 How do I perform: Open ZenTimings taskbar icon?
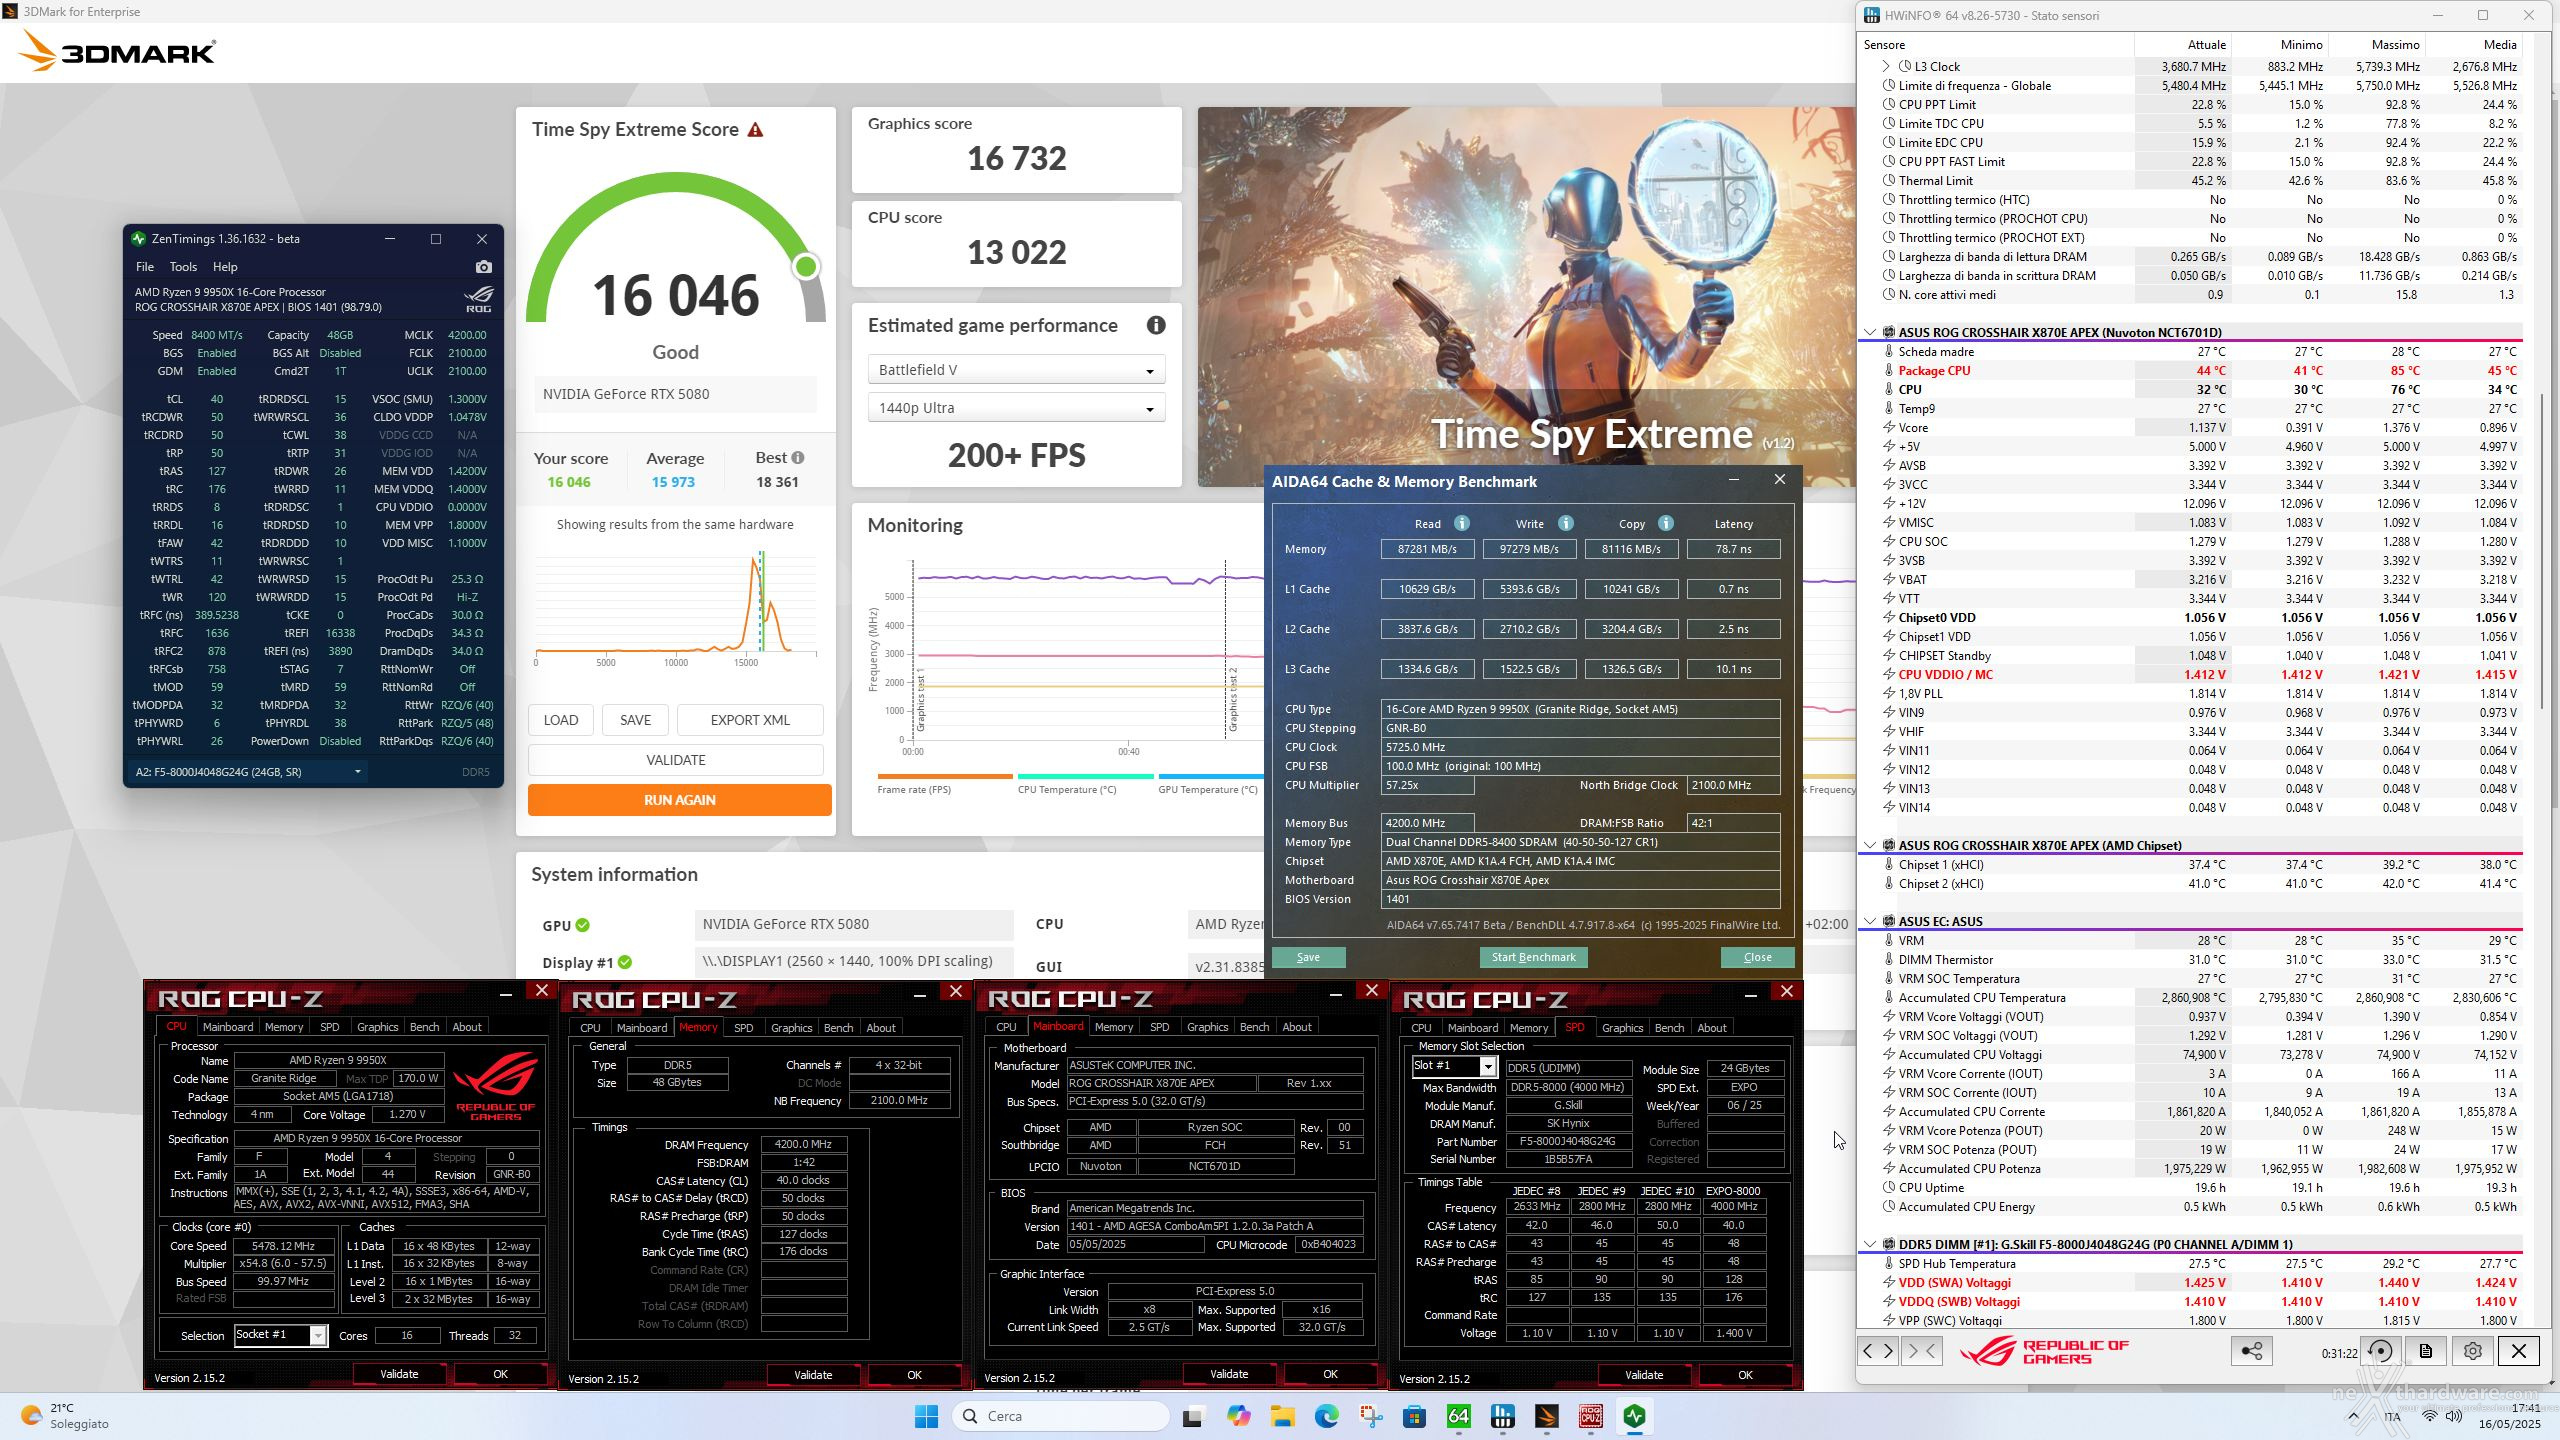click(1635, 1416)
